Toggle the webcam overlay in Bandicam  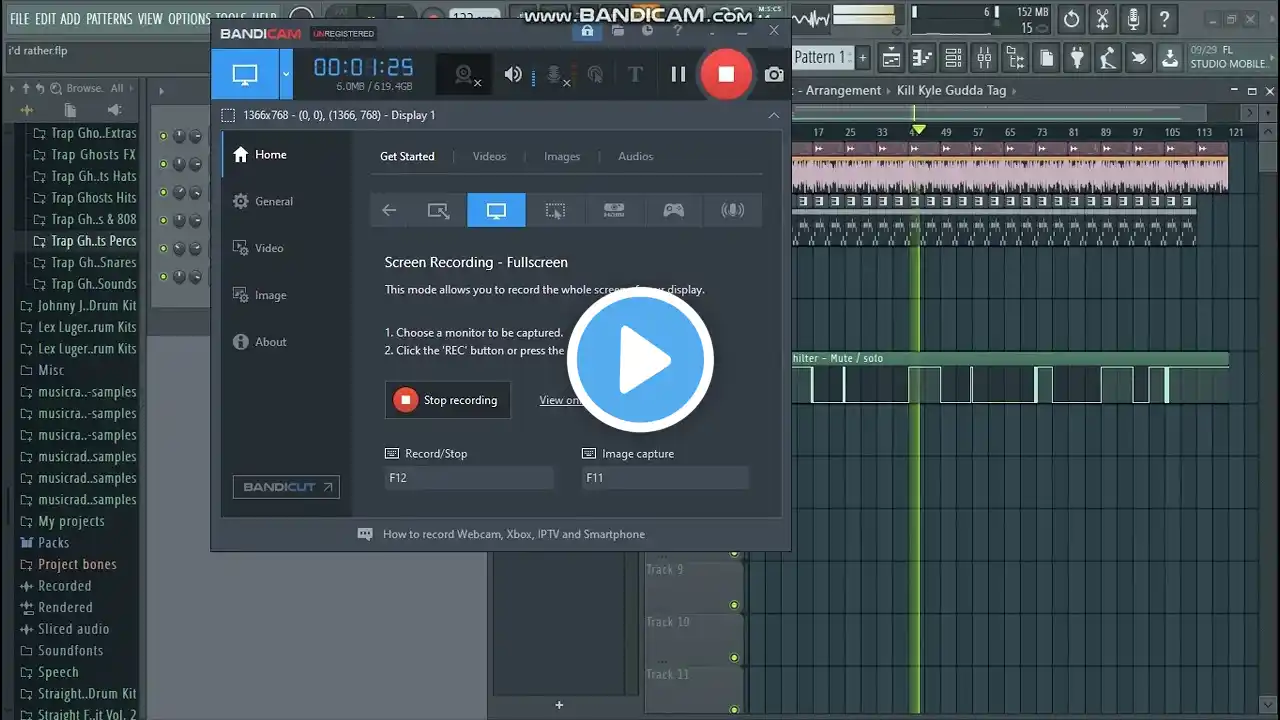point(465,74)
